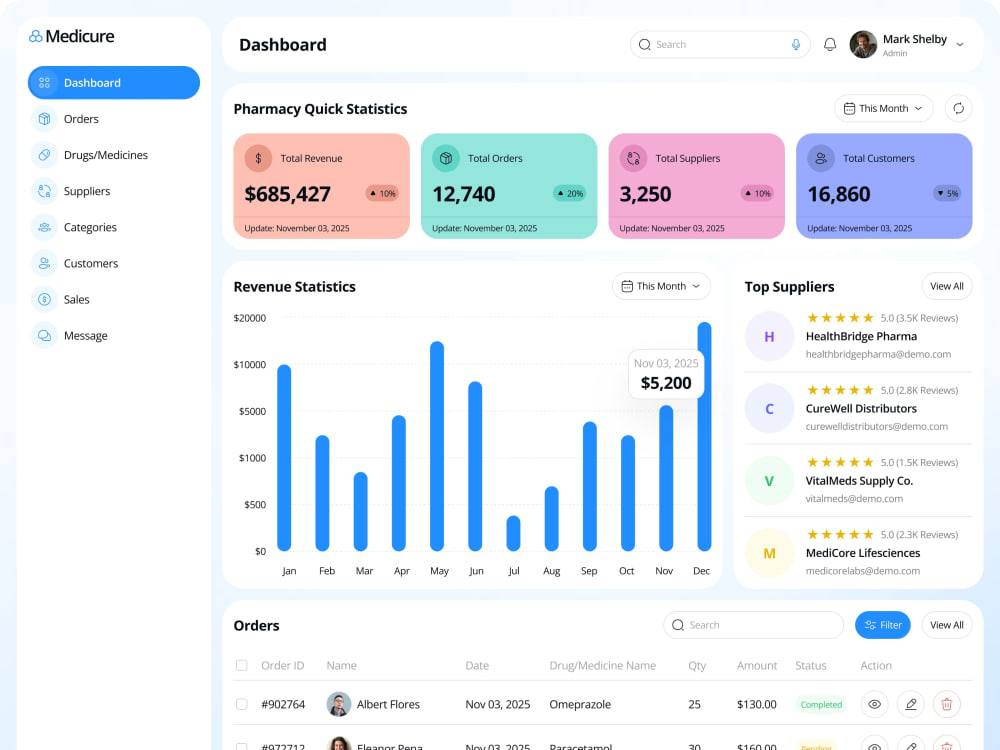Click the VitalMeds Supply V avatar
The height and width of the screenshot is (750, 1000).
(x=769, y=481)
